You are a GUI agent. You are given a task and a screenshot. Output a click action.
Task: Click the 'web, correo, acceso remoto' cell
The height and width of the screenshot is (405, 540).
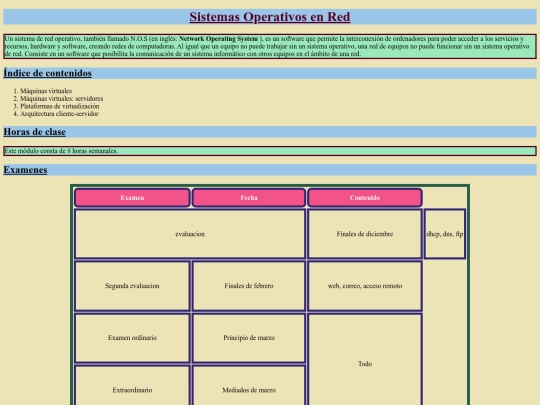365,286
